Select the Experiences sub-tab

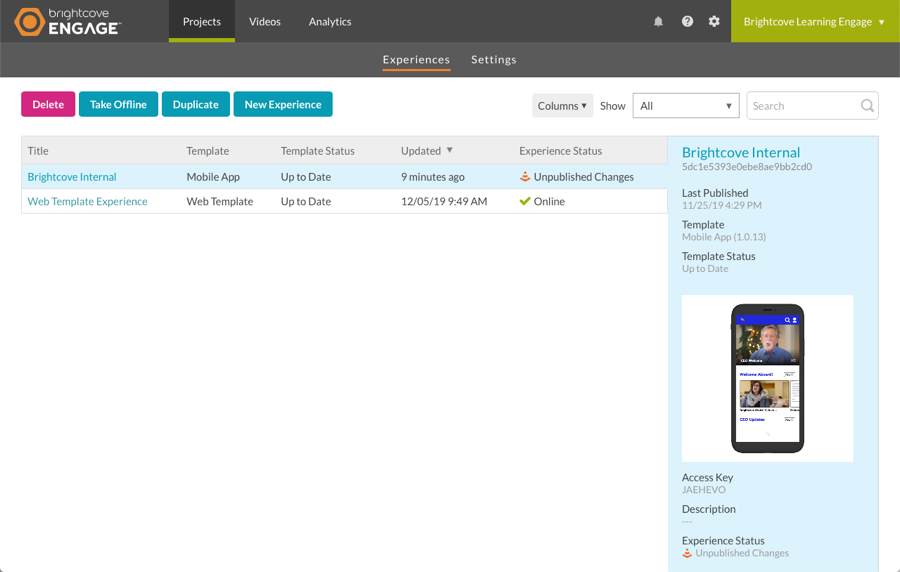[x=416, y=60]
